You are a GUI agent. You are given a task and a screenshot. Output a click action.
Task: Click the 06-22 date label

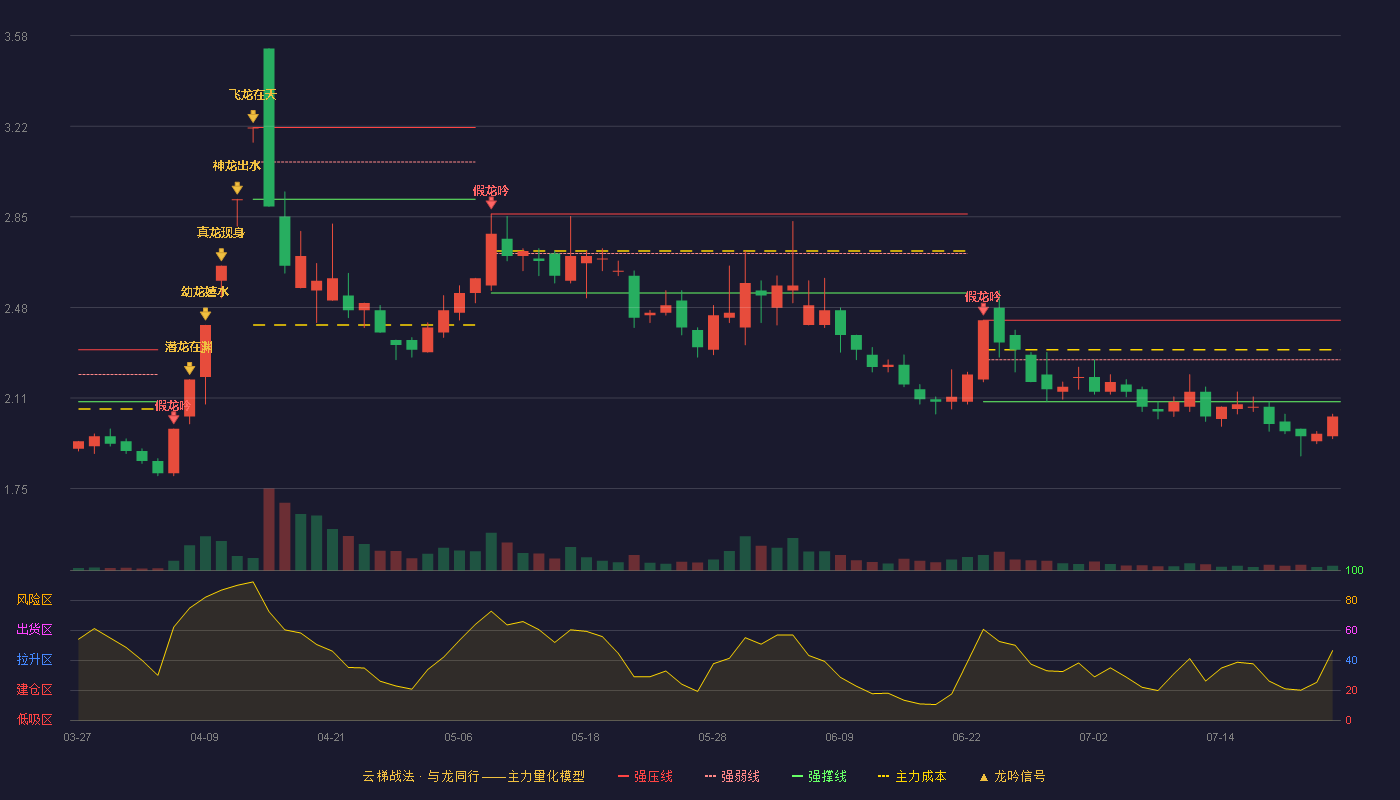966,737
